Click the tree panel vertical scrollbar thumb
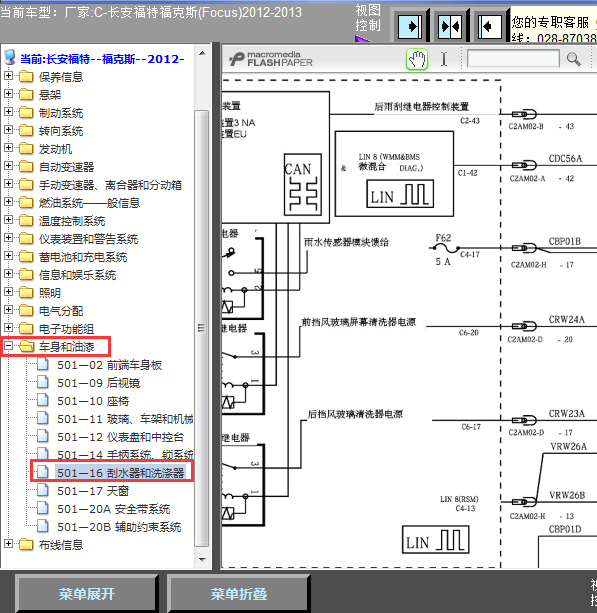Viewport: 597px width, 613px height. pyautogui.click(x=202, y=328)
